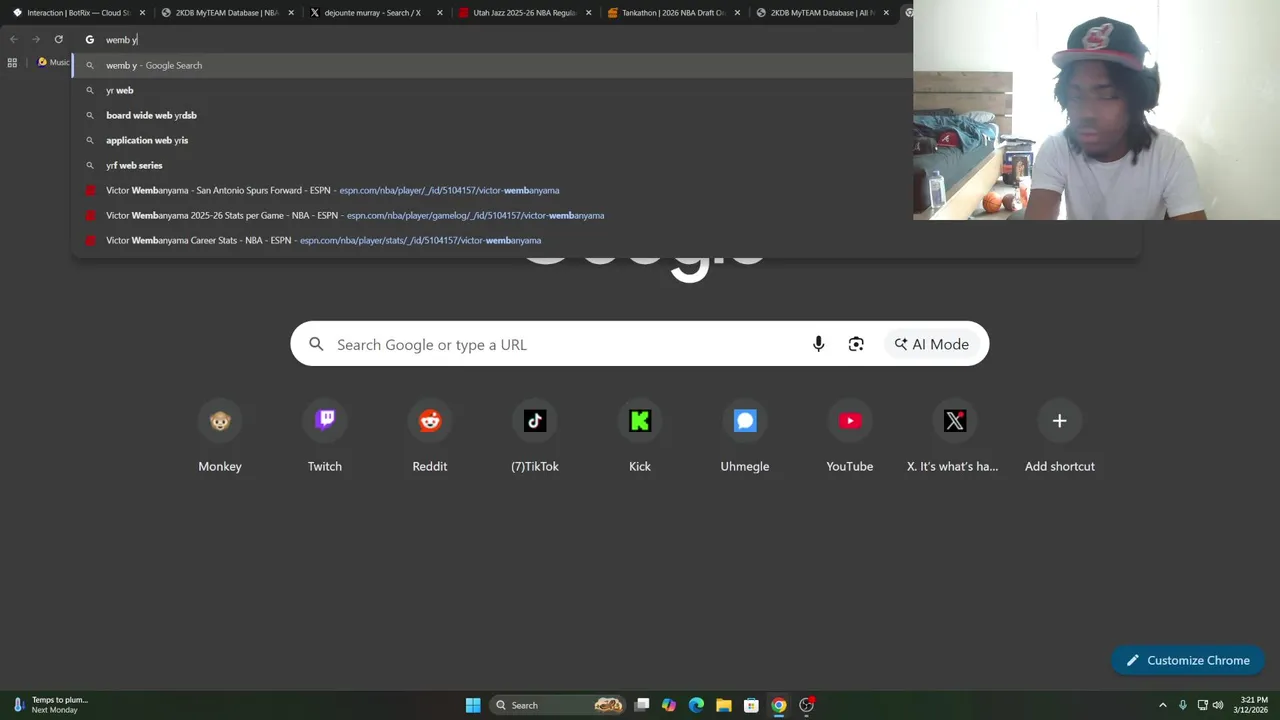Search by image with the Lens icon
The width and height of the screenshot is (1280, 720).
[x=856, y=344]
